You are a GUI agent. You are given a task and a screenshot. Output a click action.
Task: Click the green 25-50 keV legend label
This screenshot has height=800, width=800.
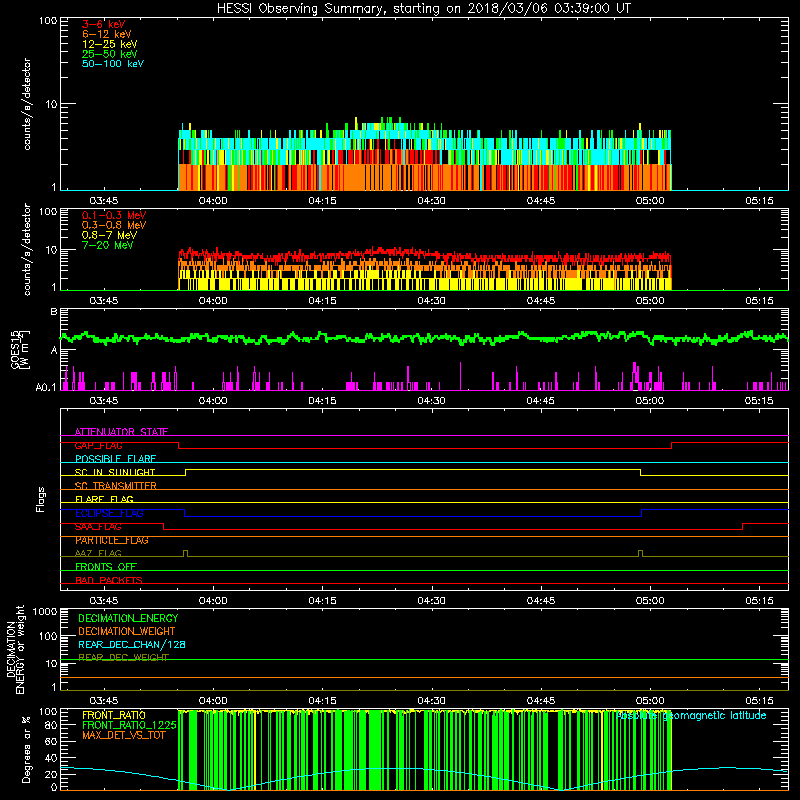point(109,54)
